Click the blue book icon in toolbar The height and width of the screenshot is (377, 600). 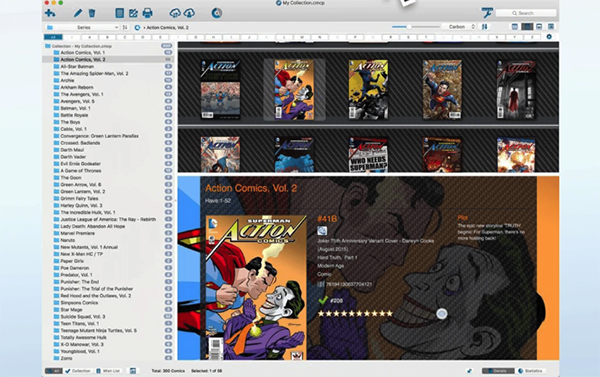tap(119, 13)
